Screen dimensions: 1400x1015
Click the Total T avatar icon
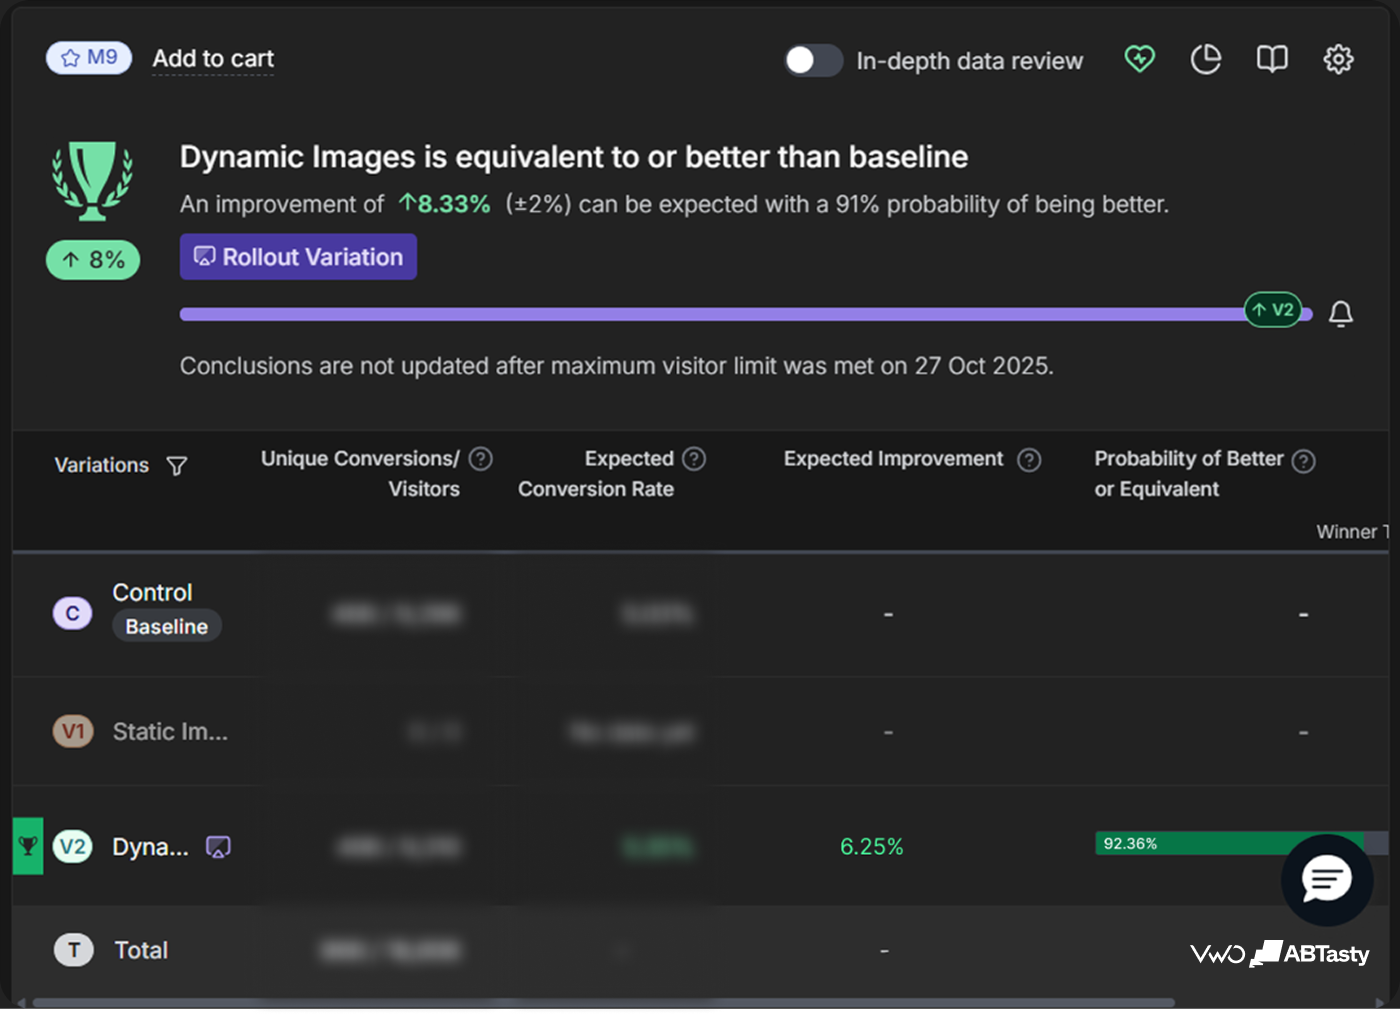(73, 950)
